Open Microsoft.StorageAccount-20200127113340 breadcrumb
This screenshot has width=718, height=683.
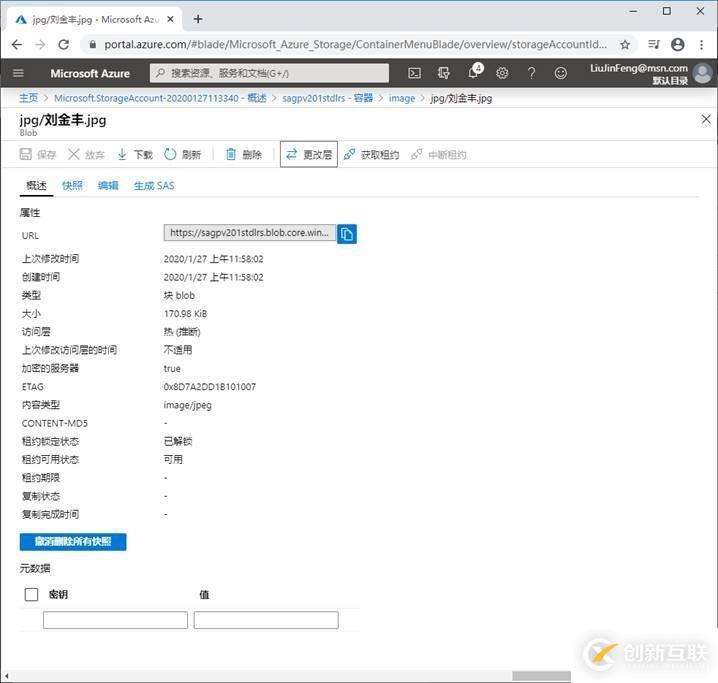(160, 98)
